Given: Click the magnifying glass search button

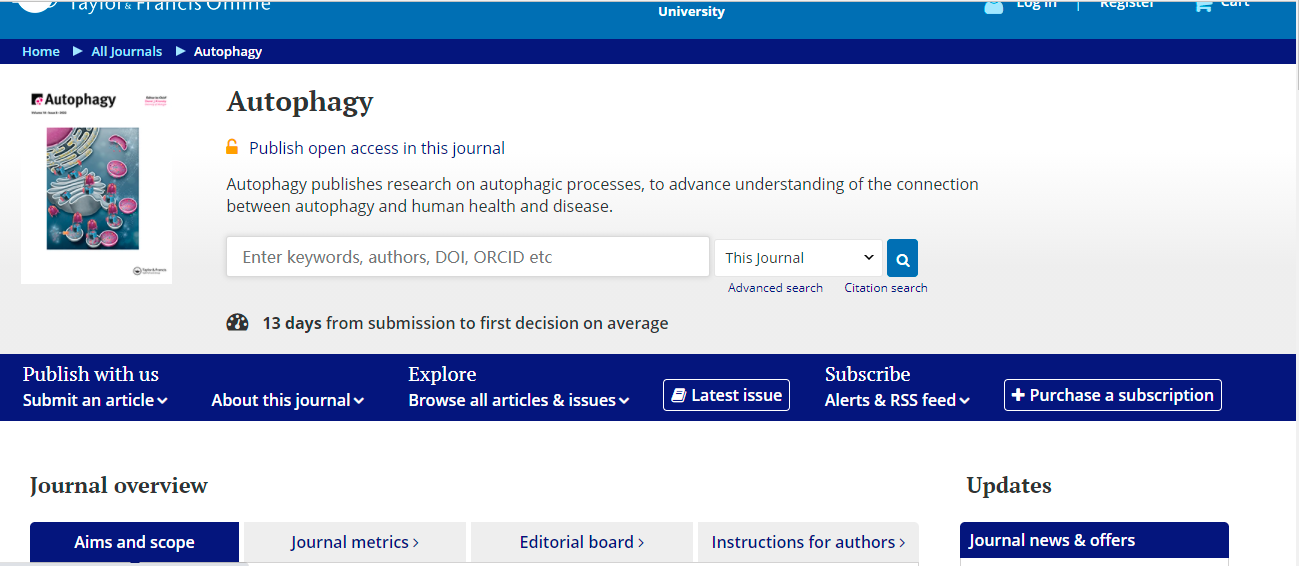Looking at the screenshot, I should pyautogui.click(x=902, y=258).
